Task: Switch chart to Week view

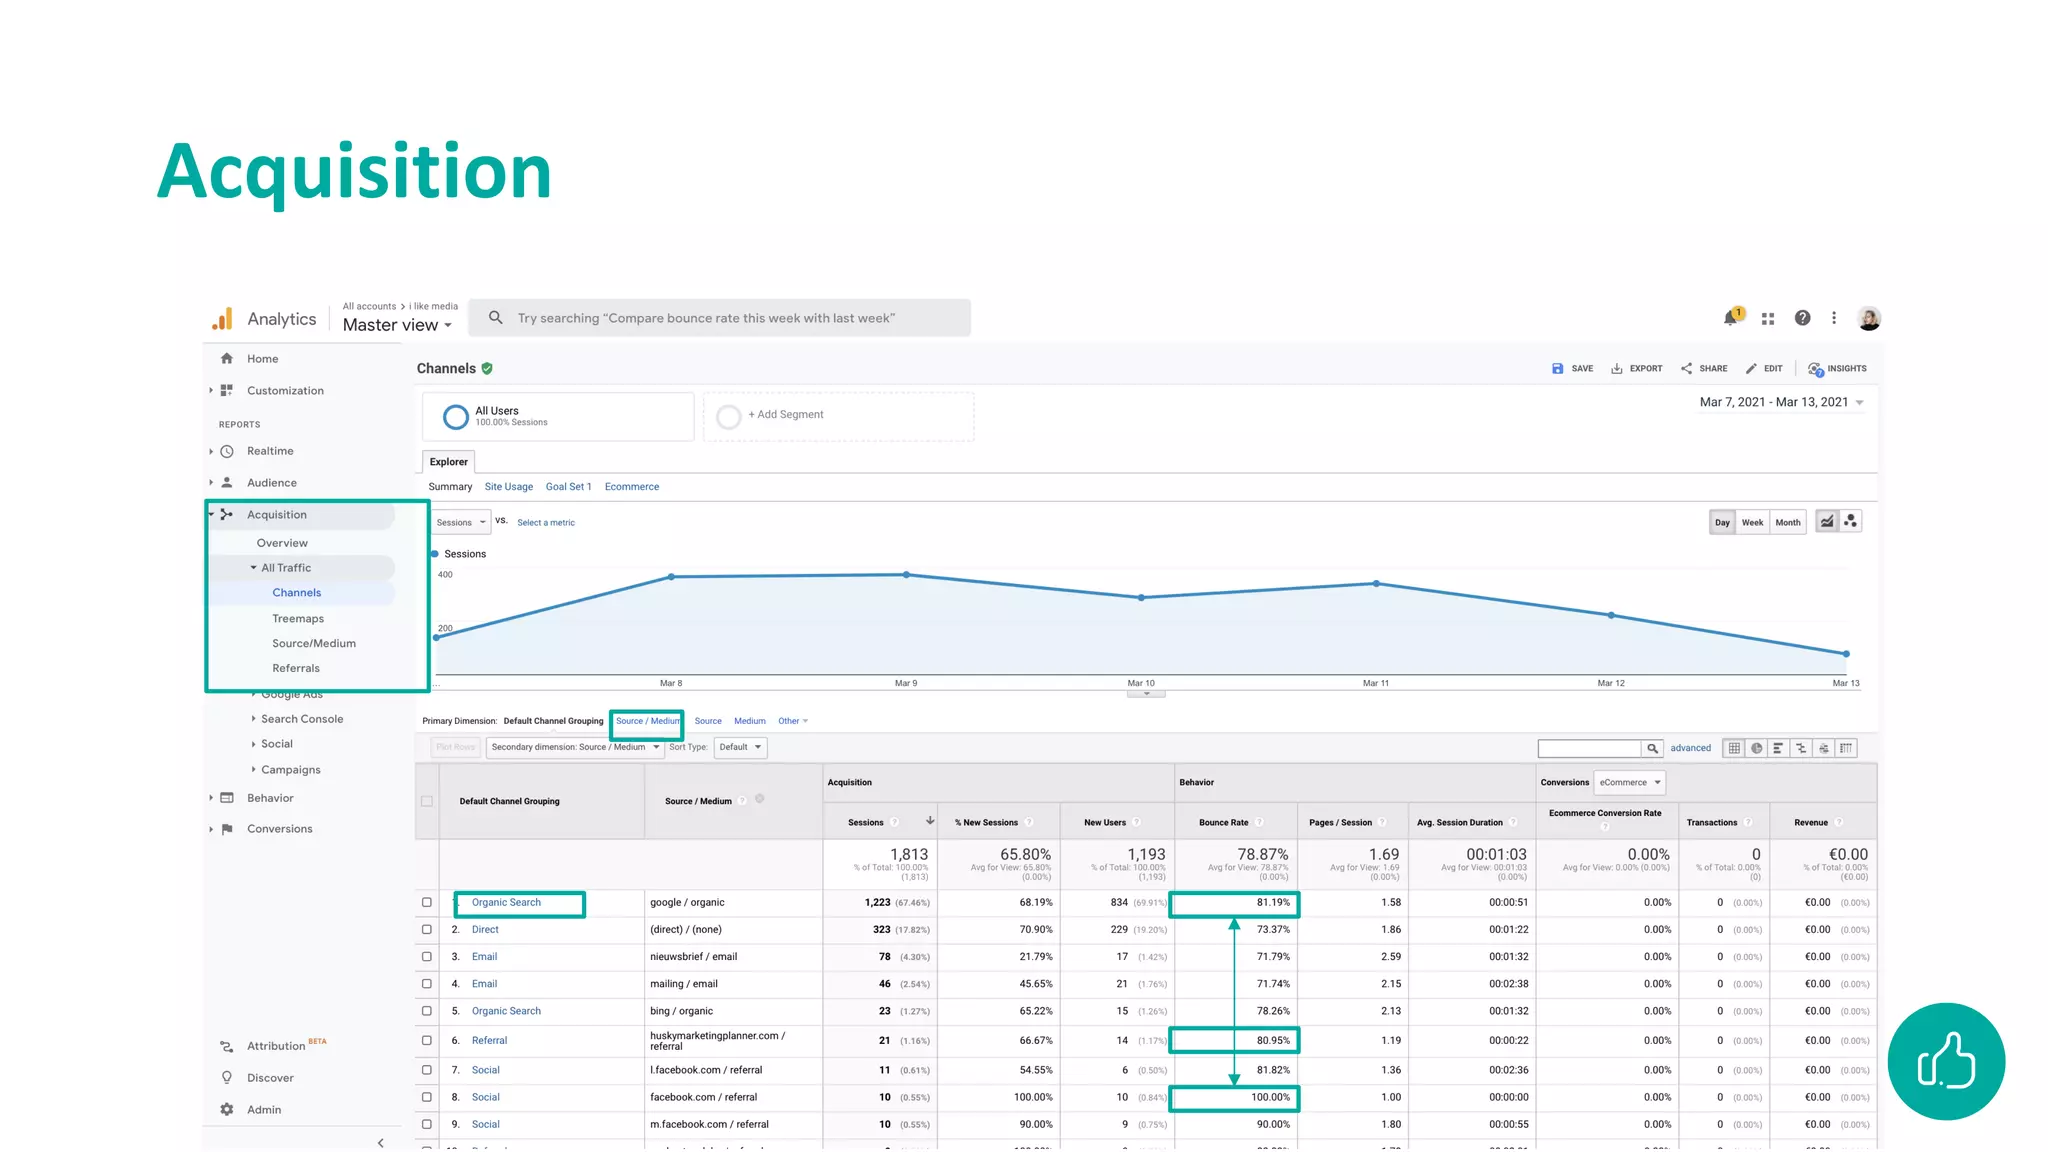Action: (x=1752, y=523)
